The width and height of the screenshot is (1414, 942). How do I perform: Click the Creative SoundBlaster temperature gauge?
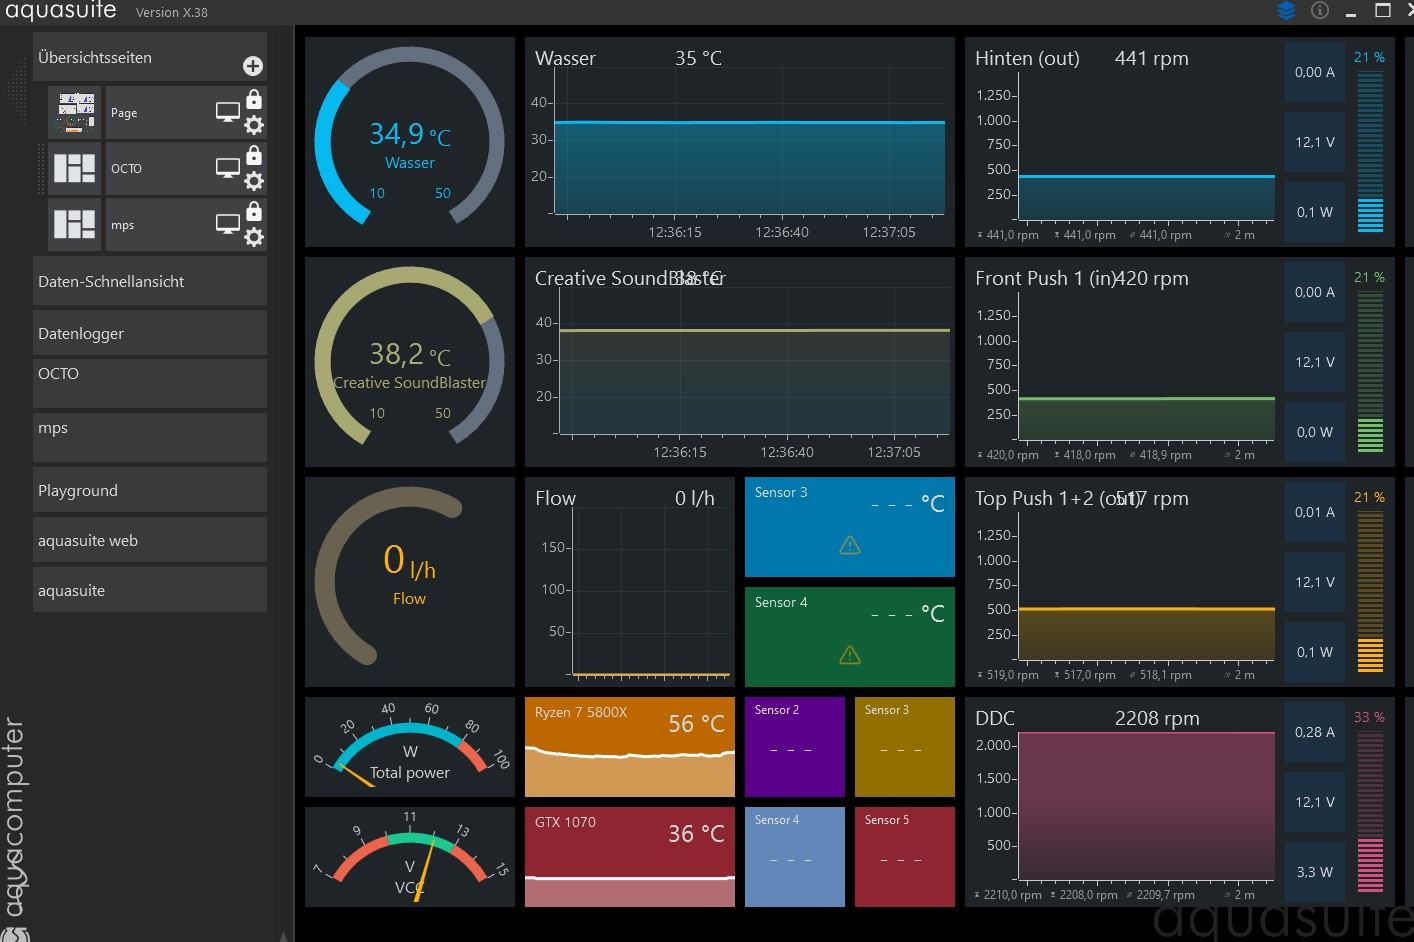(410, 362)
